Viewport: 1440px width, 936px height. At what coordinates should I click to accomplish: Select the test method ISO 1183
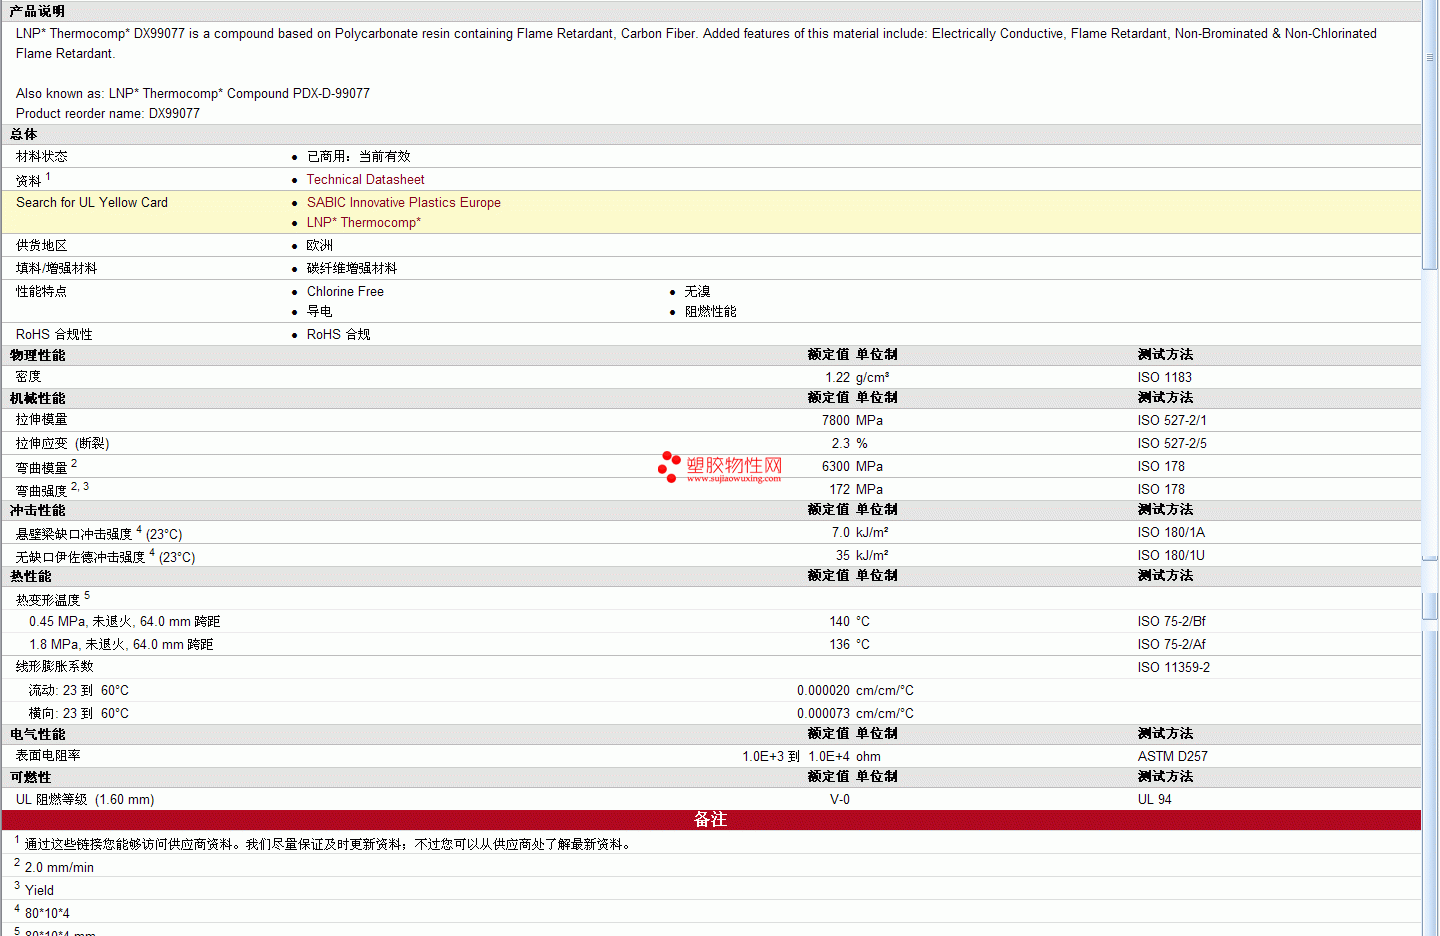[1164, 378]
